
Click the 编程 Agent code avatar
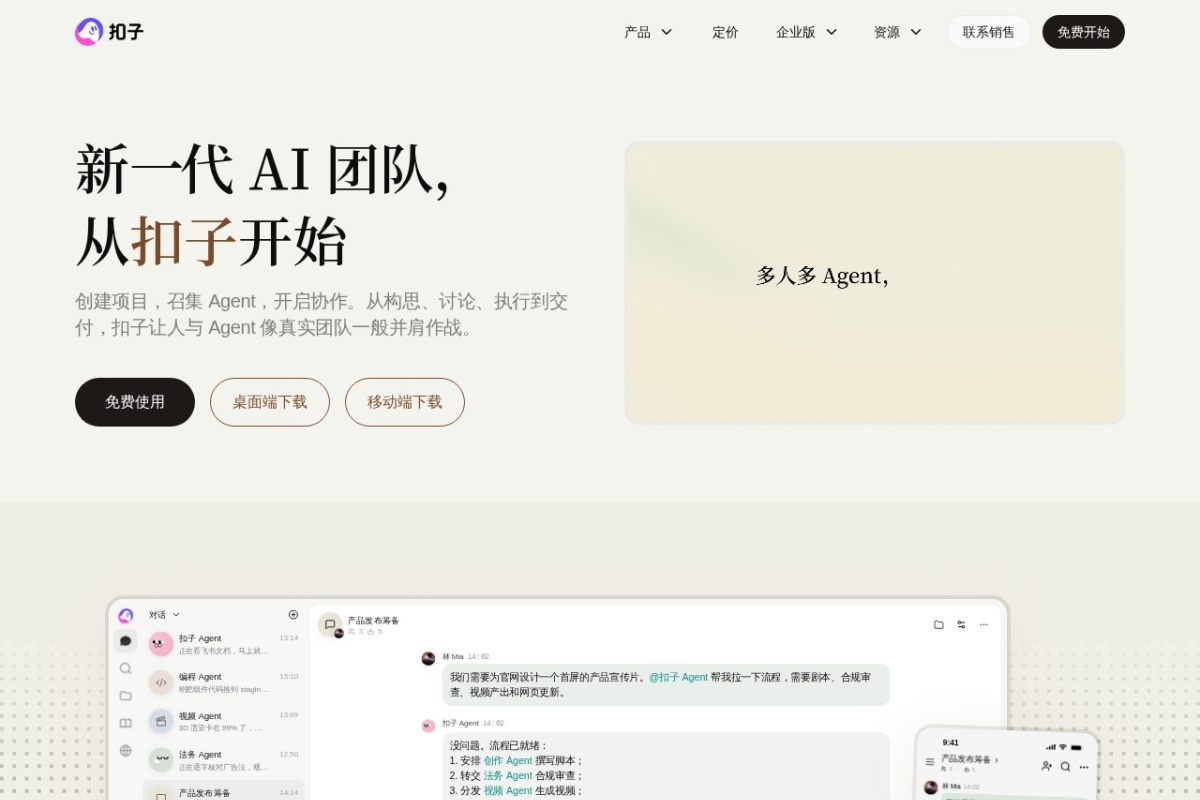[161, 682]
